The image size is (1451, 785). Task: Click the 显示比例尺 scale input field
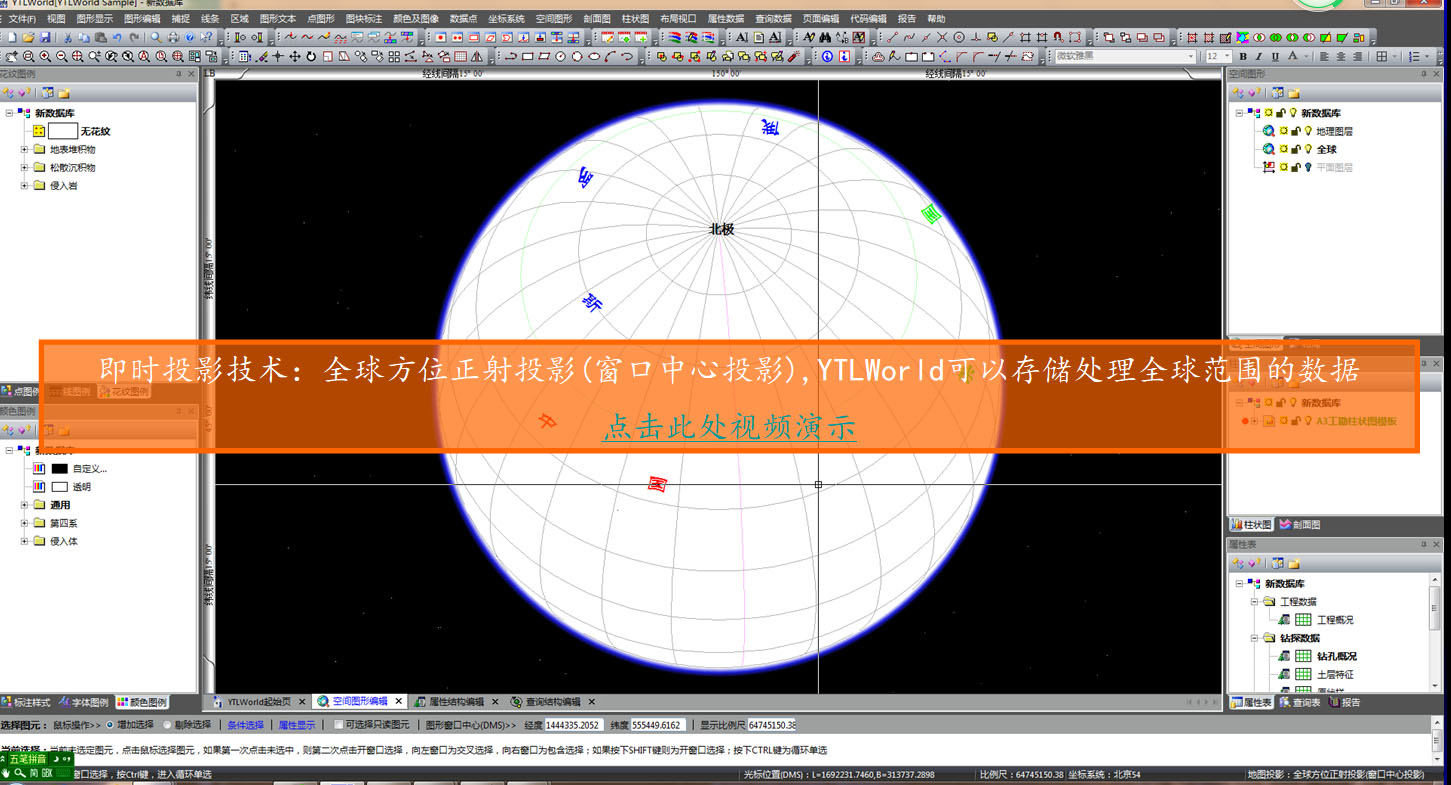pyautogui.click(x=772, y=725)
